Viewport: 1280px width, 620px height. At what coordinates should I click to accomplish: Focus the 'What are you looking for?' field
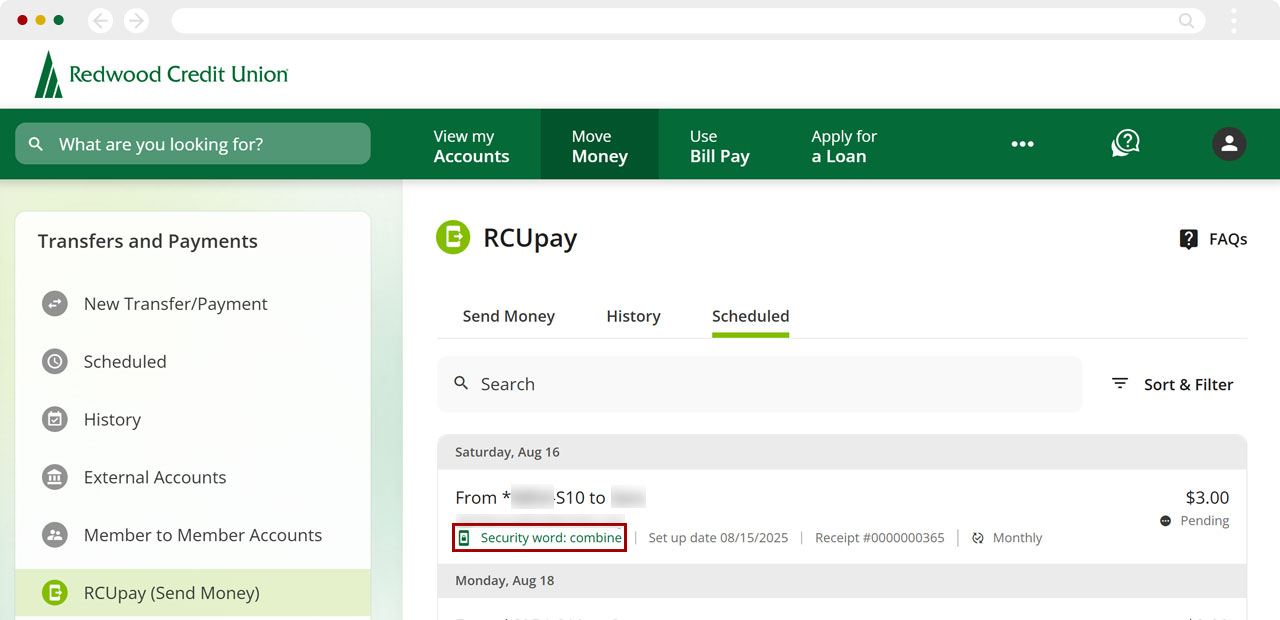[193, 144]
